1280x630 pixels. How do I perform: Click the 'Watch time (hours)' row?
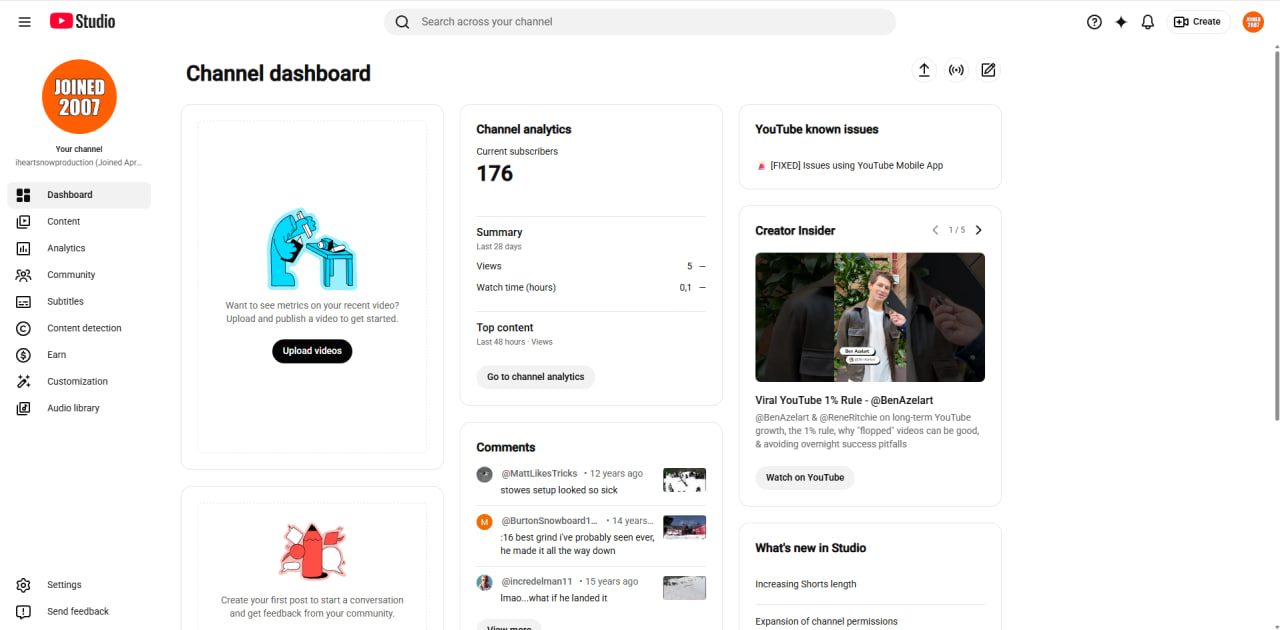click(x=591, y=288)
